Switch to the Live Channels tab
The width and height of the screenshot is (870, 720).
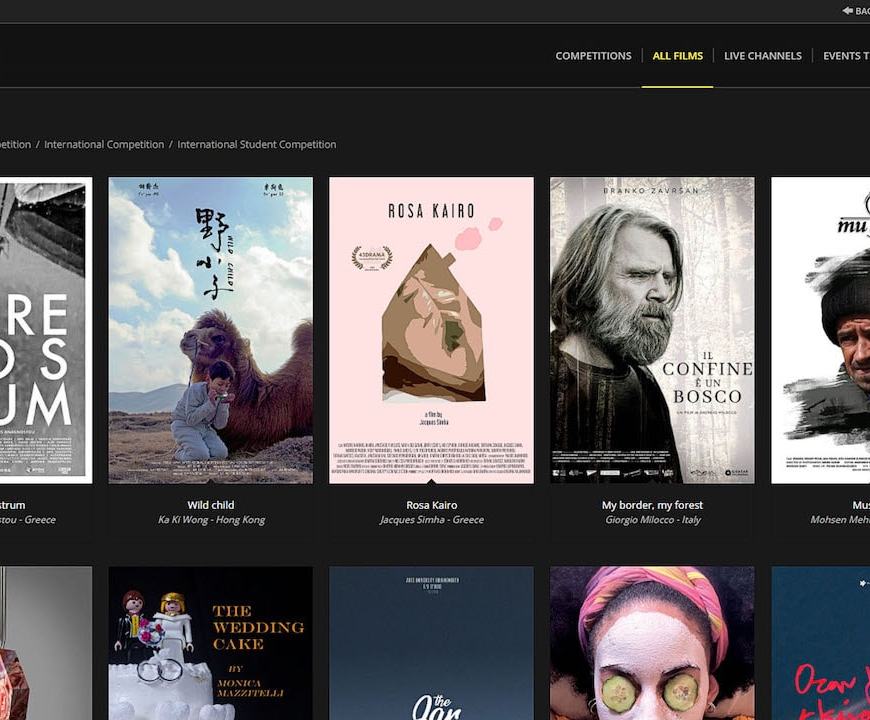pyautogui.click(x=762, y=56)
